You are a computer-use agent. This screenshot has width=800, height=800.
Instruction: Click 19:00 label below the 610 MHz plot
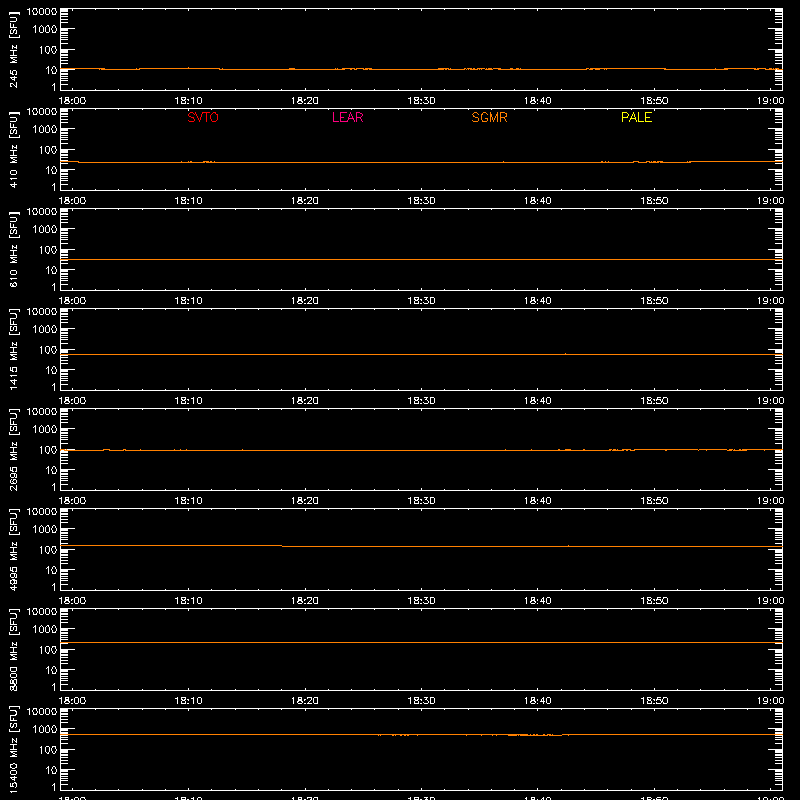click(x=770, y=301)
